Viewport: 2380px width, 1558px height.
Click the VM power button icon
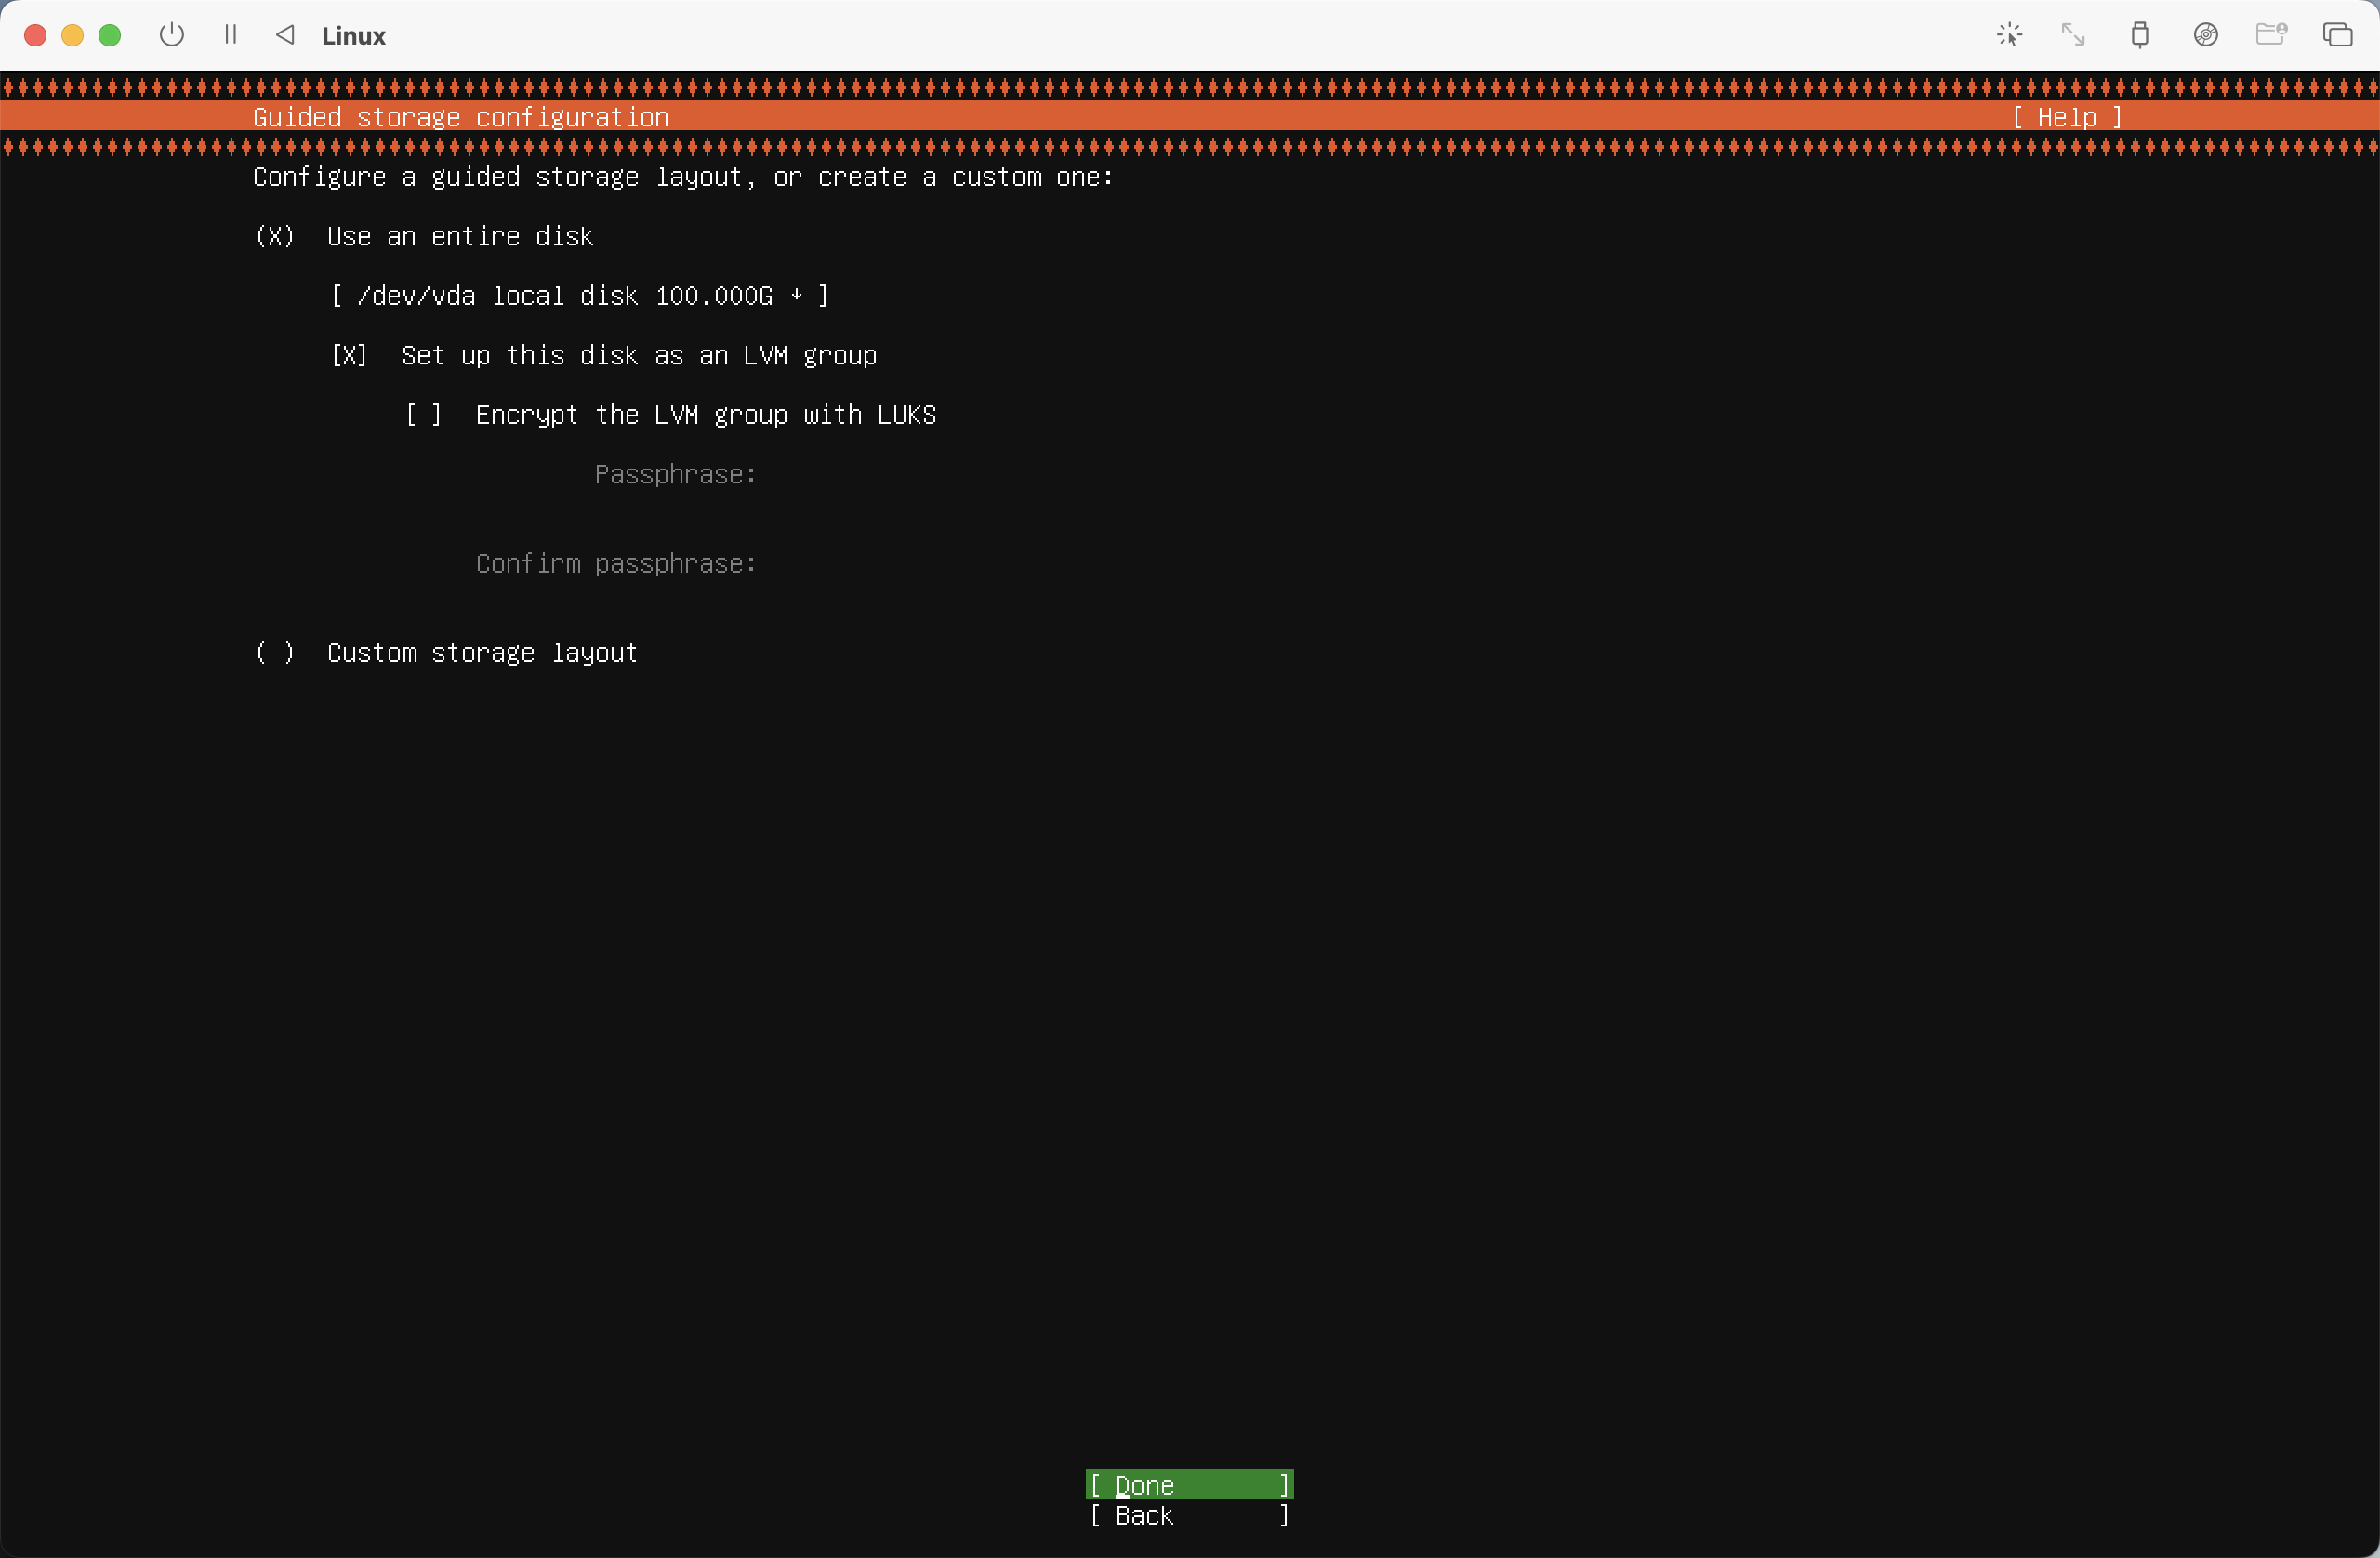(x=172, y=35)
